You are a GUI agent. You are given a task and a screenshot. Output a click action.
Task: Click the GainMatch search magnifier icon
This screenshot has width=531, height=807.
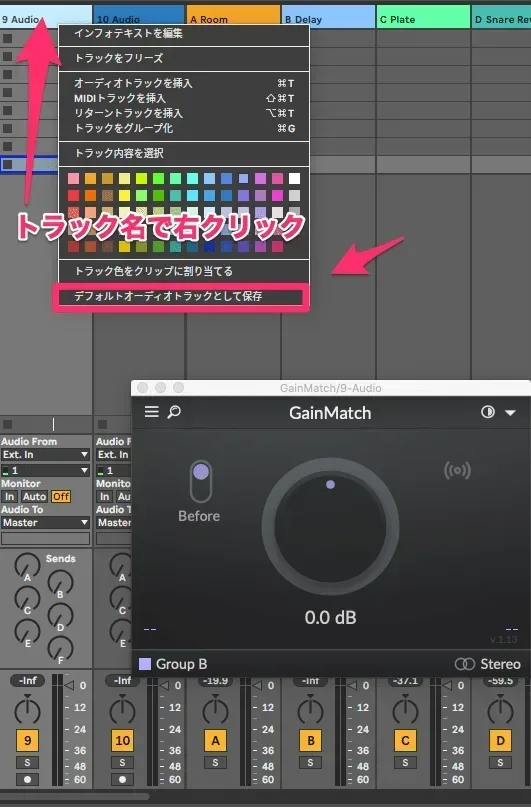point(174,412)
